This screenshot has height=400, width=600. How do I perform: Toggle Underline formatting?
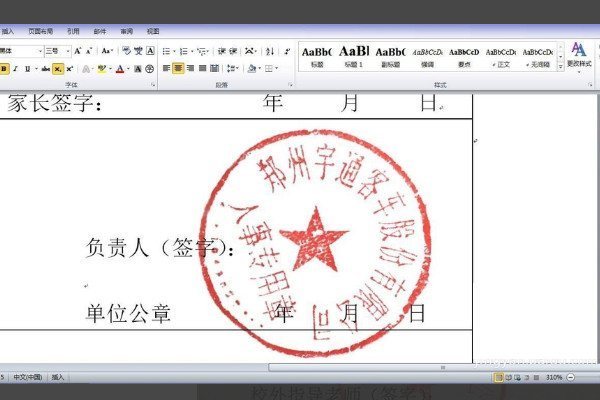click(28, 69)
